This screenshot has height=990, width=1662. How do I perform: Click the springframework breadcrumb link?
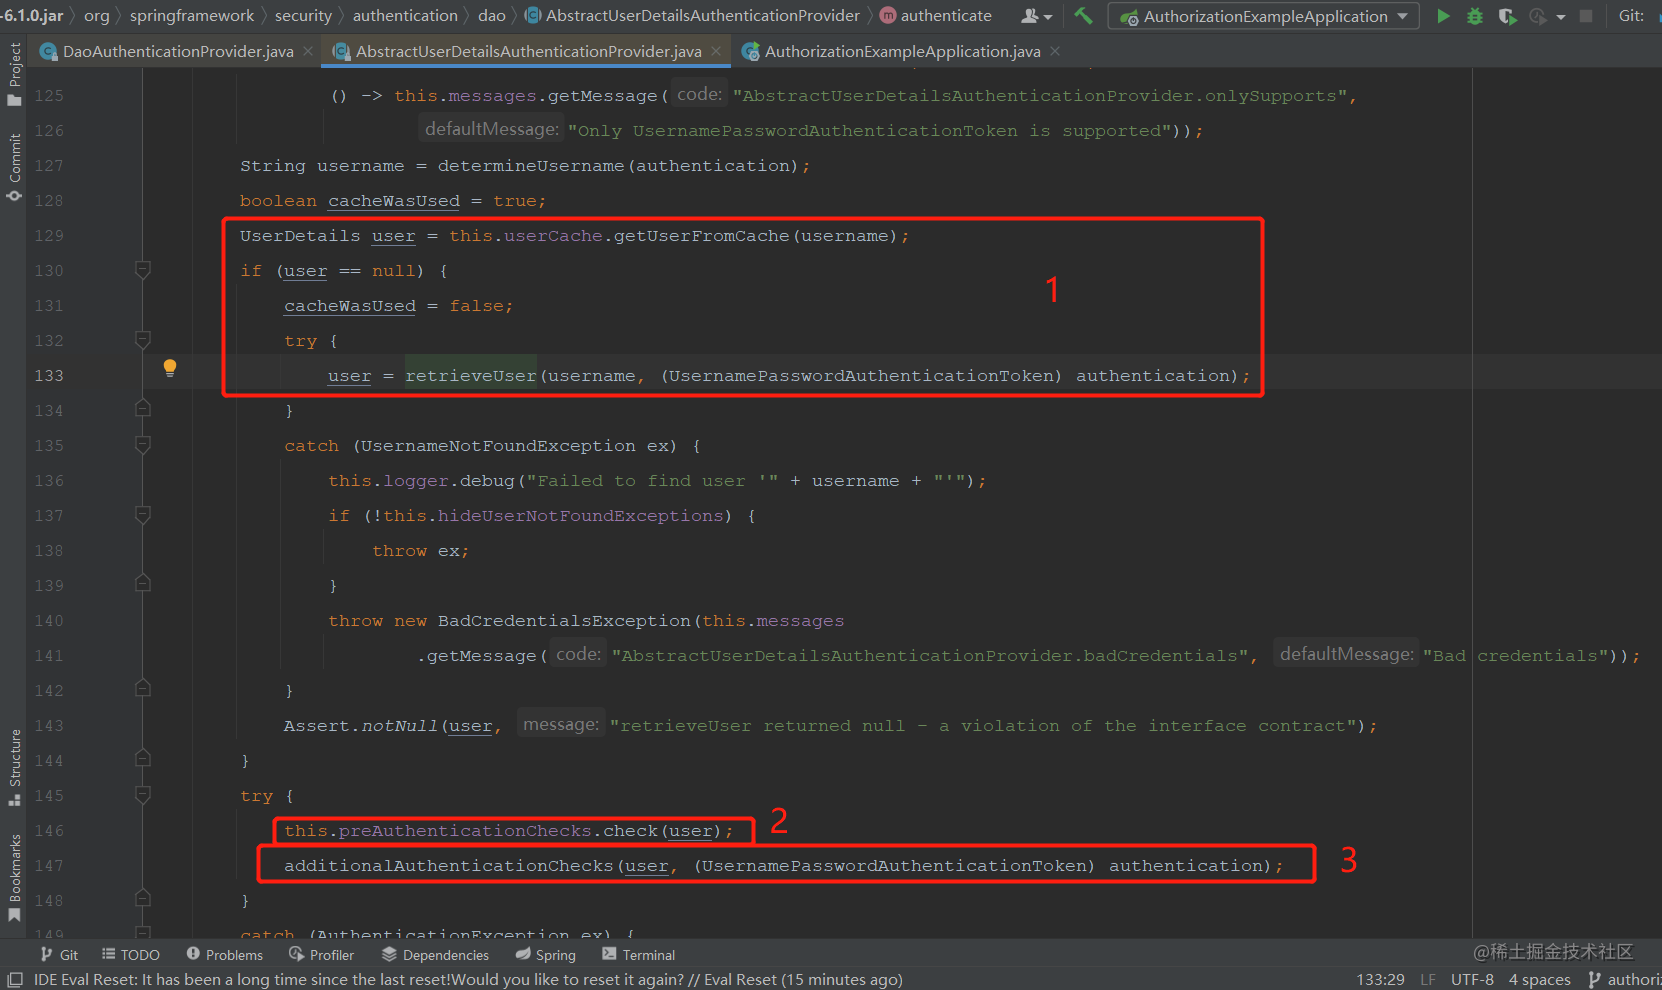[x=192, y=15]
